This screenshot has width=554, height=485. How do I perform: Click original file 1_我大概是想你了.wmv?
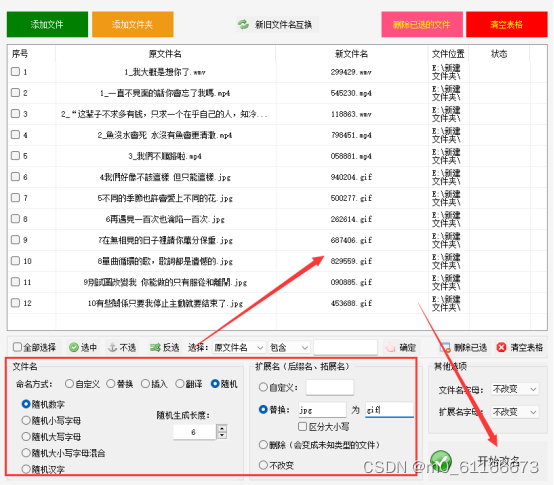pos(165,72)
